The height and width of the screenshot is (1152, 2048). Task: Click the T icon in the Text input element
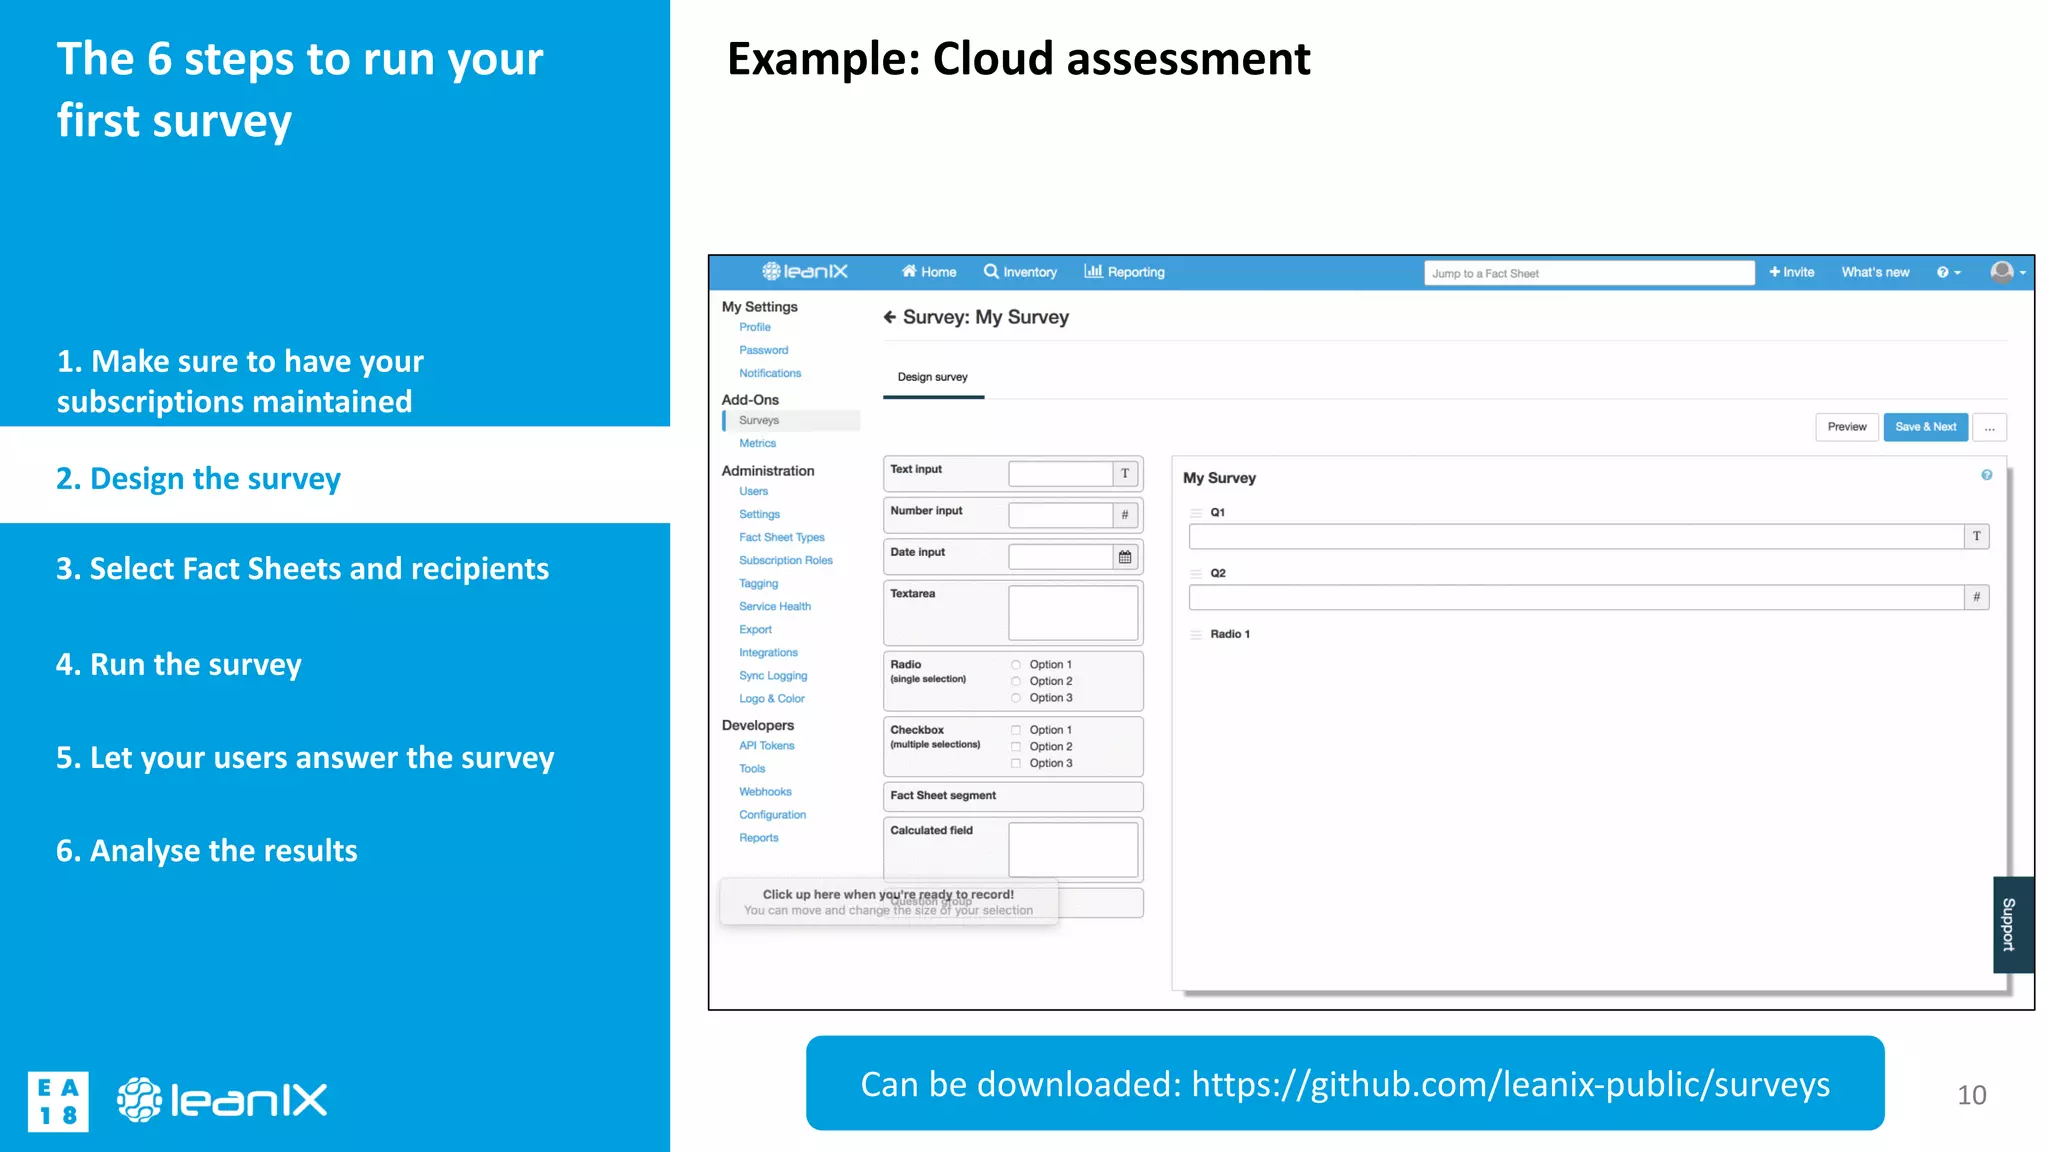pos(1125,474)
